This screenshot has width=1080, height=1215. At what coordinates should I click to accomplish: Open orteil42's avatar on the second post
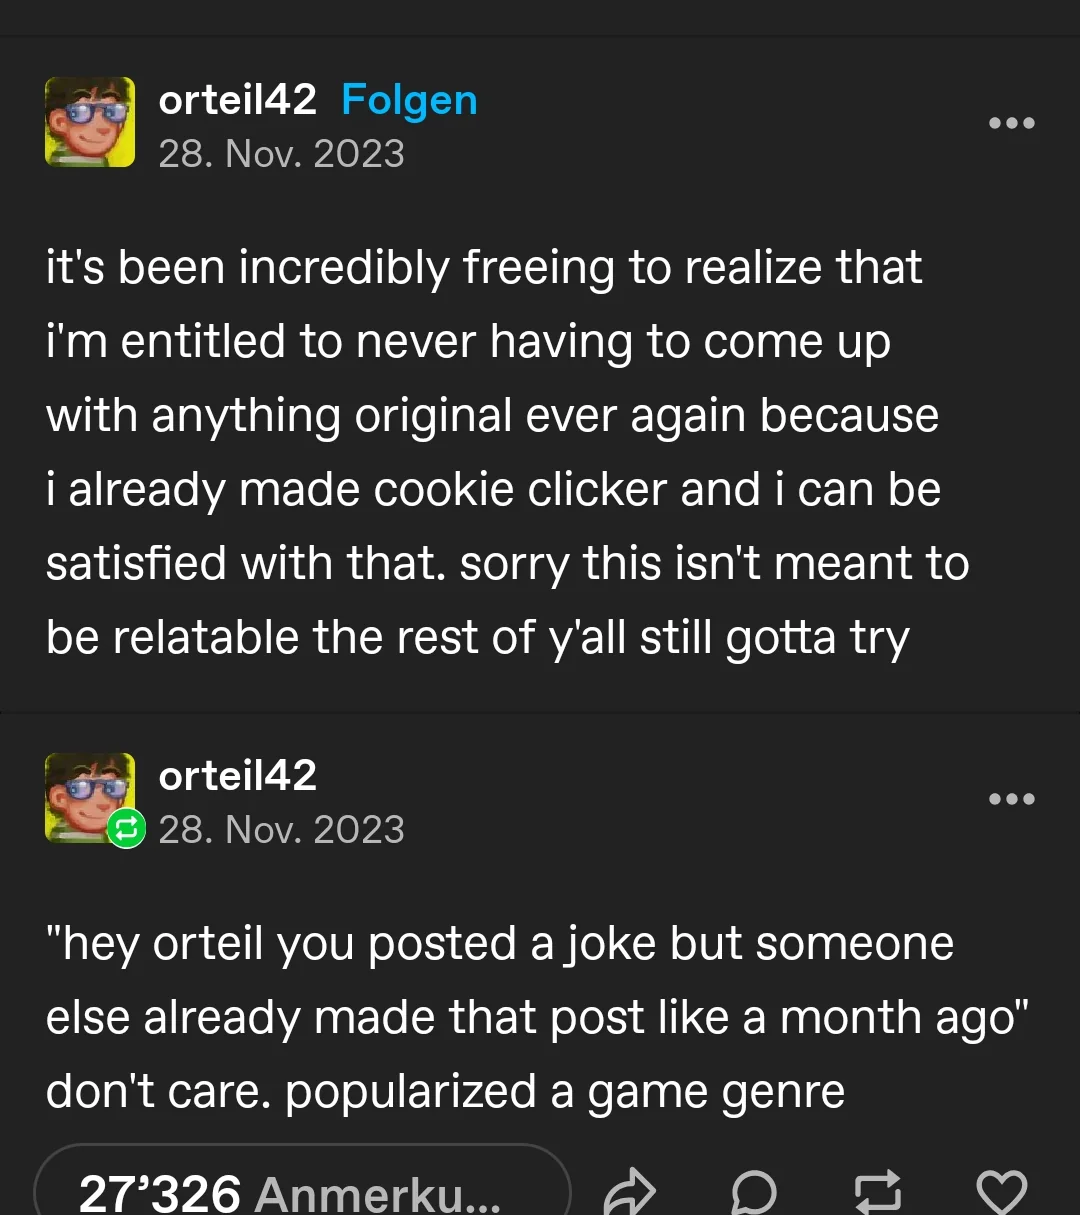click(x=88, y=795)
